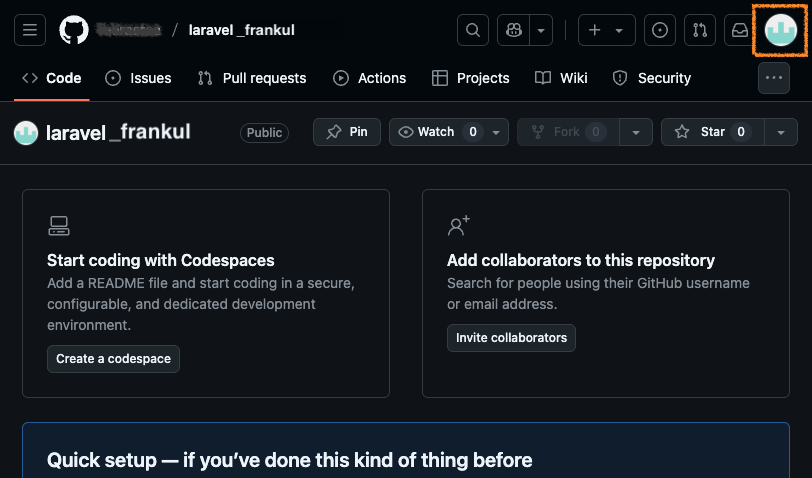812x478 pixels.
Task: Click the Watch count badge
Action: coord(473,132)
